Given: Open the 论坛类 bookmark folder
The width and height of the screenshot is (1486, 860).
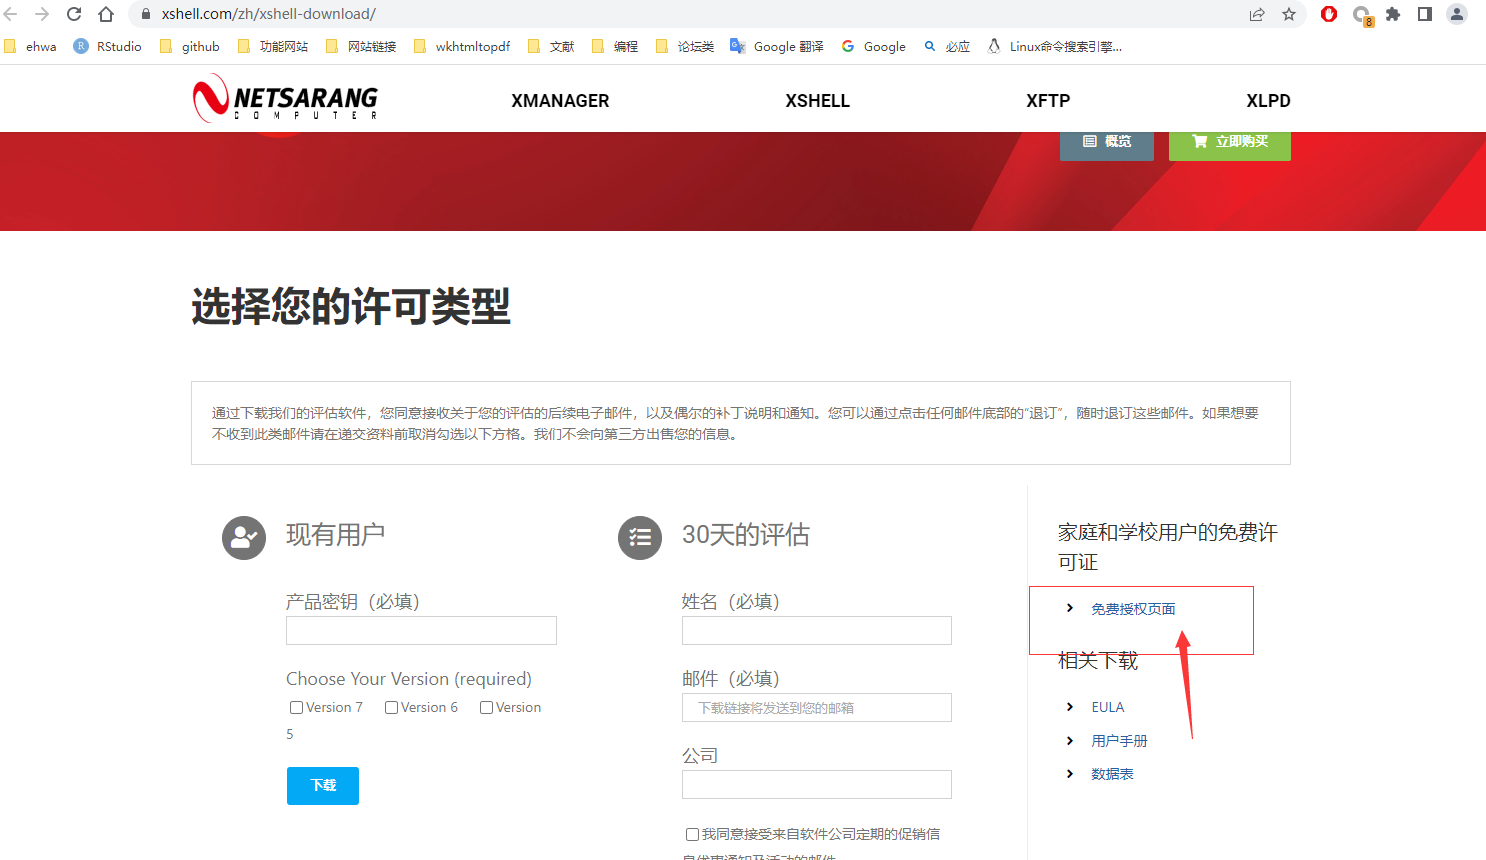Looking at the screenshot, I should click(685, 46).
